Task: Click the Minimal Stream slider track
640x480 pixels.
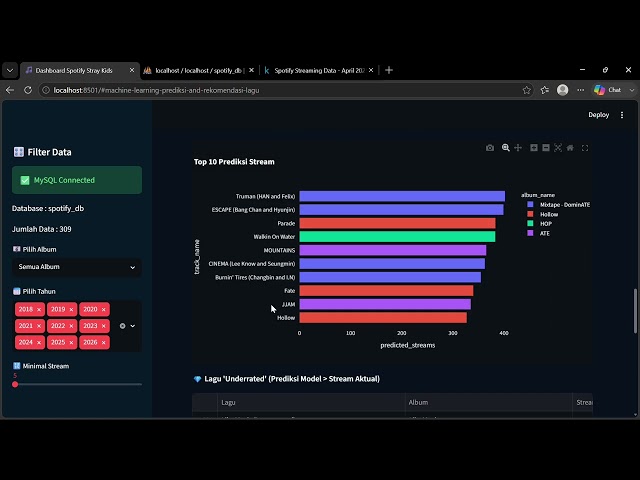Action: [x=80, y=384]
